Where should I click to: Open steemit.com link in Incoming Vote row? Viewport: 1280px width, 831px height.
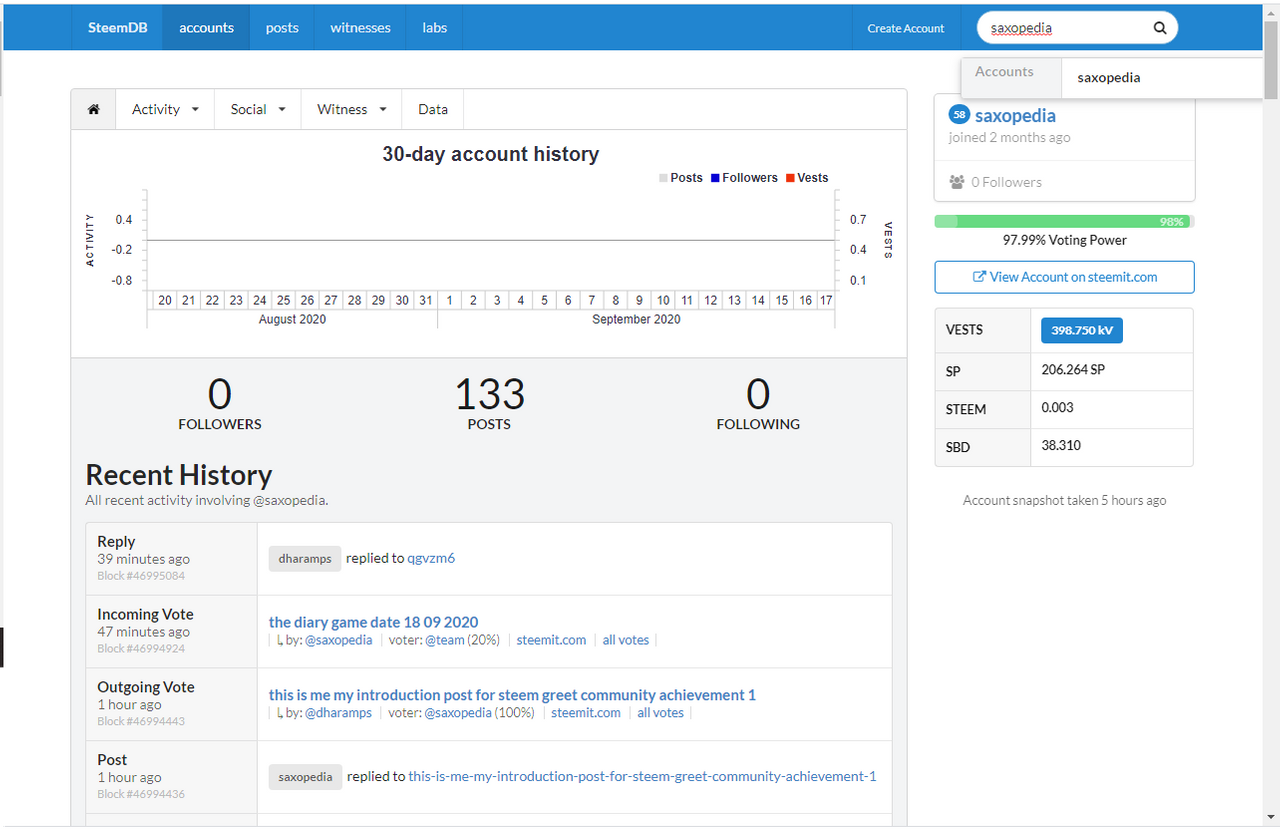[x=551, y=640]
